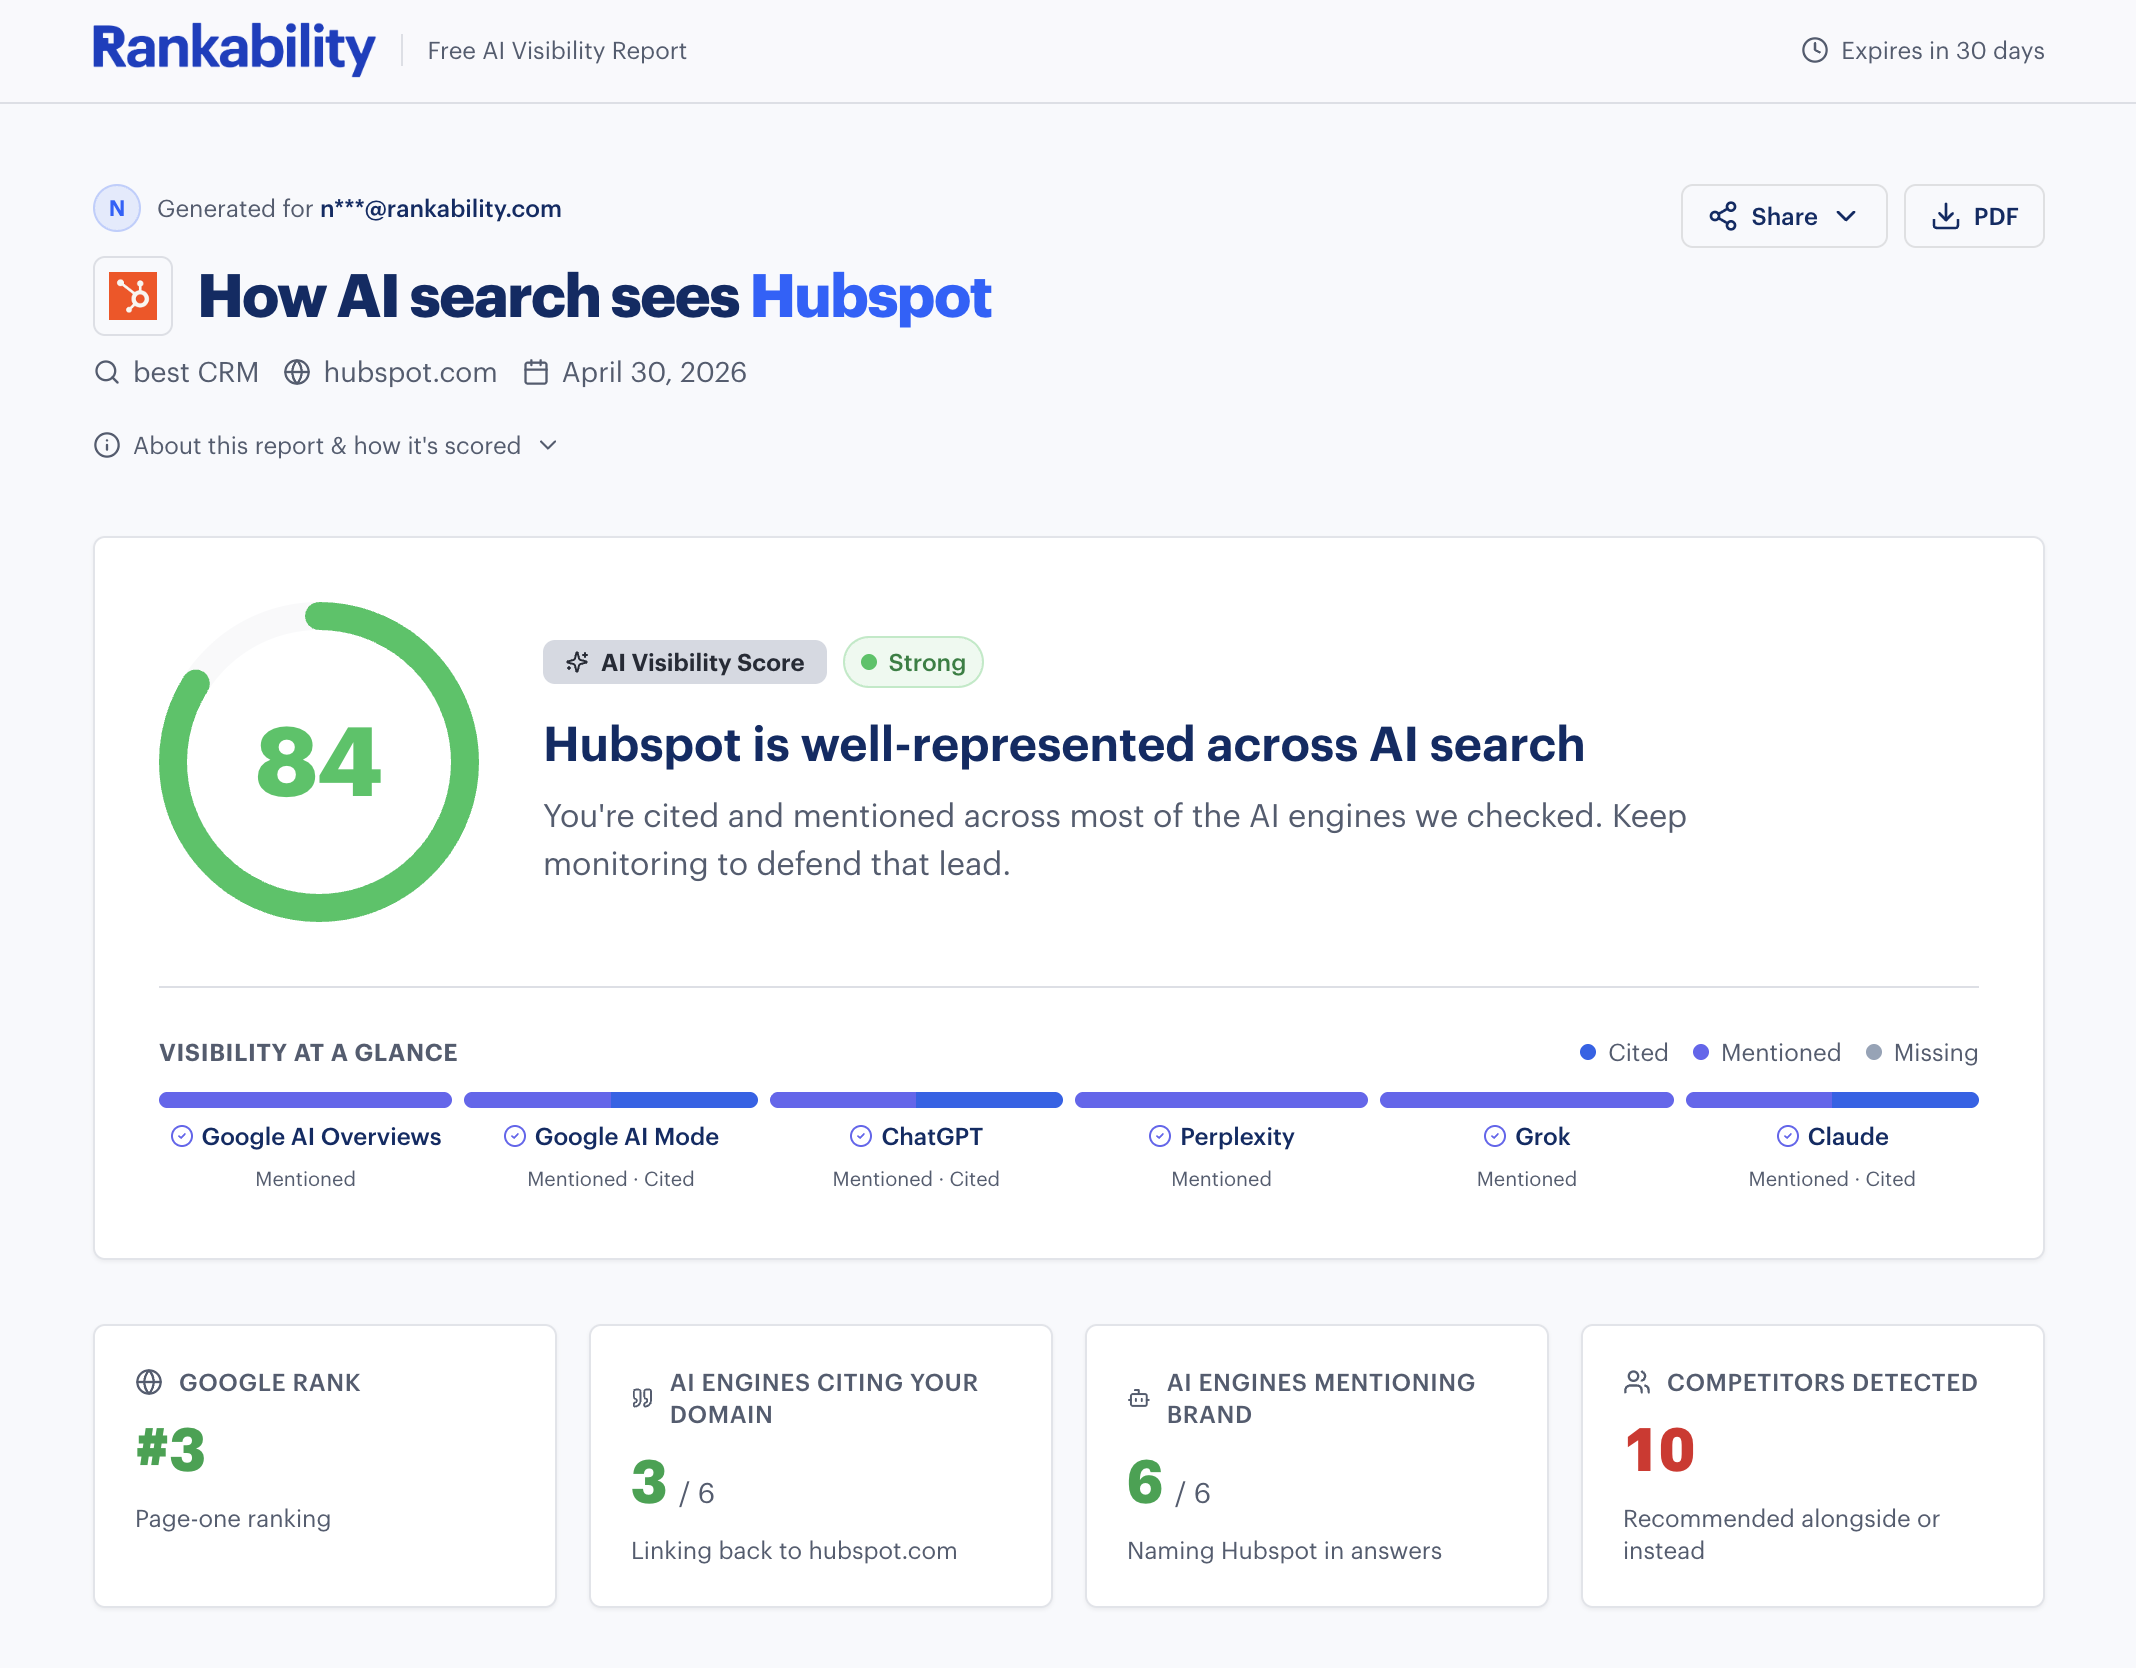Select the Grok engine label

click(x=1542, y=1136)
